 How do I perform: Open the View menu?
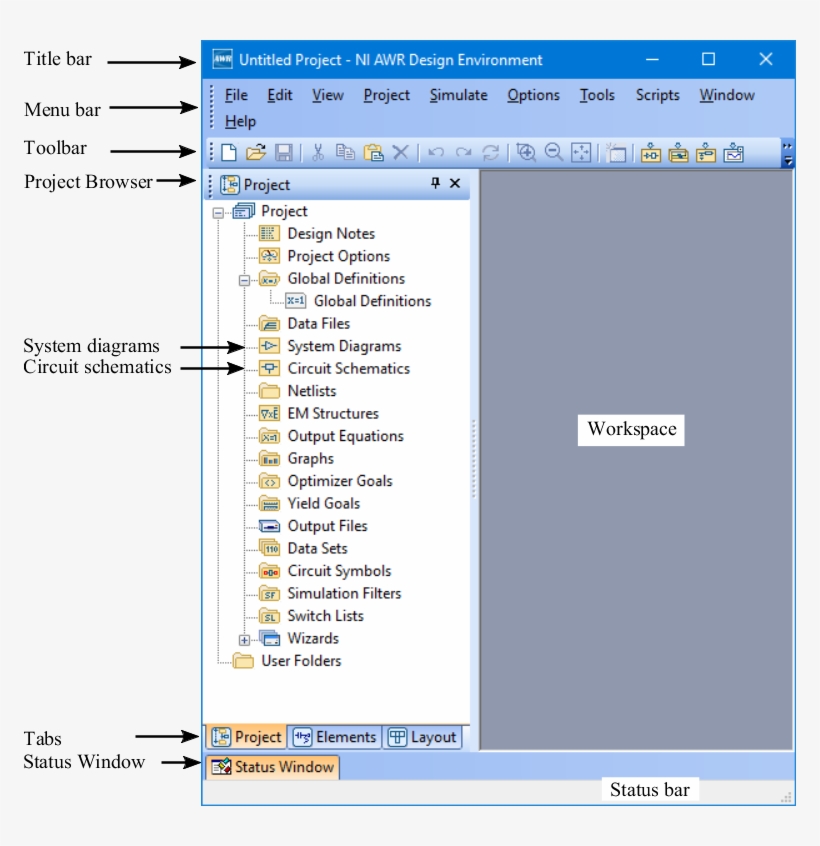coord(327,95)
